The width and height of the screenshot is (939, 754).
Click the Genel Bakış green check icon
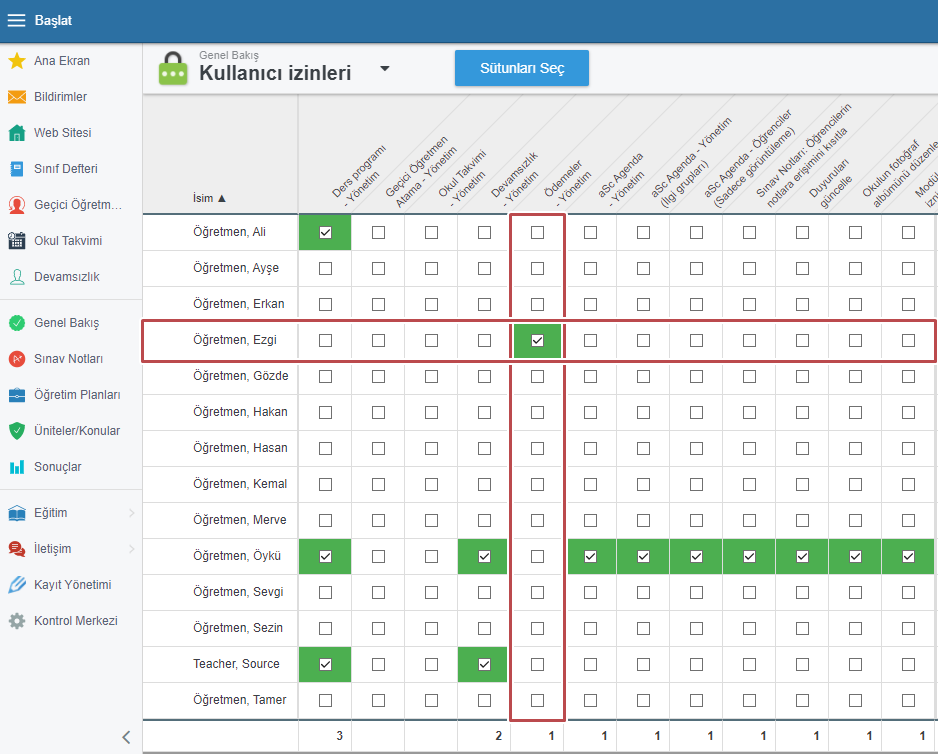click(17, 323)
